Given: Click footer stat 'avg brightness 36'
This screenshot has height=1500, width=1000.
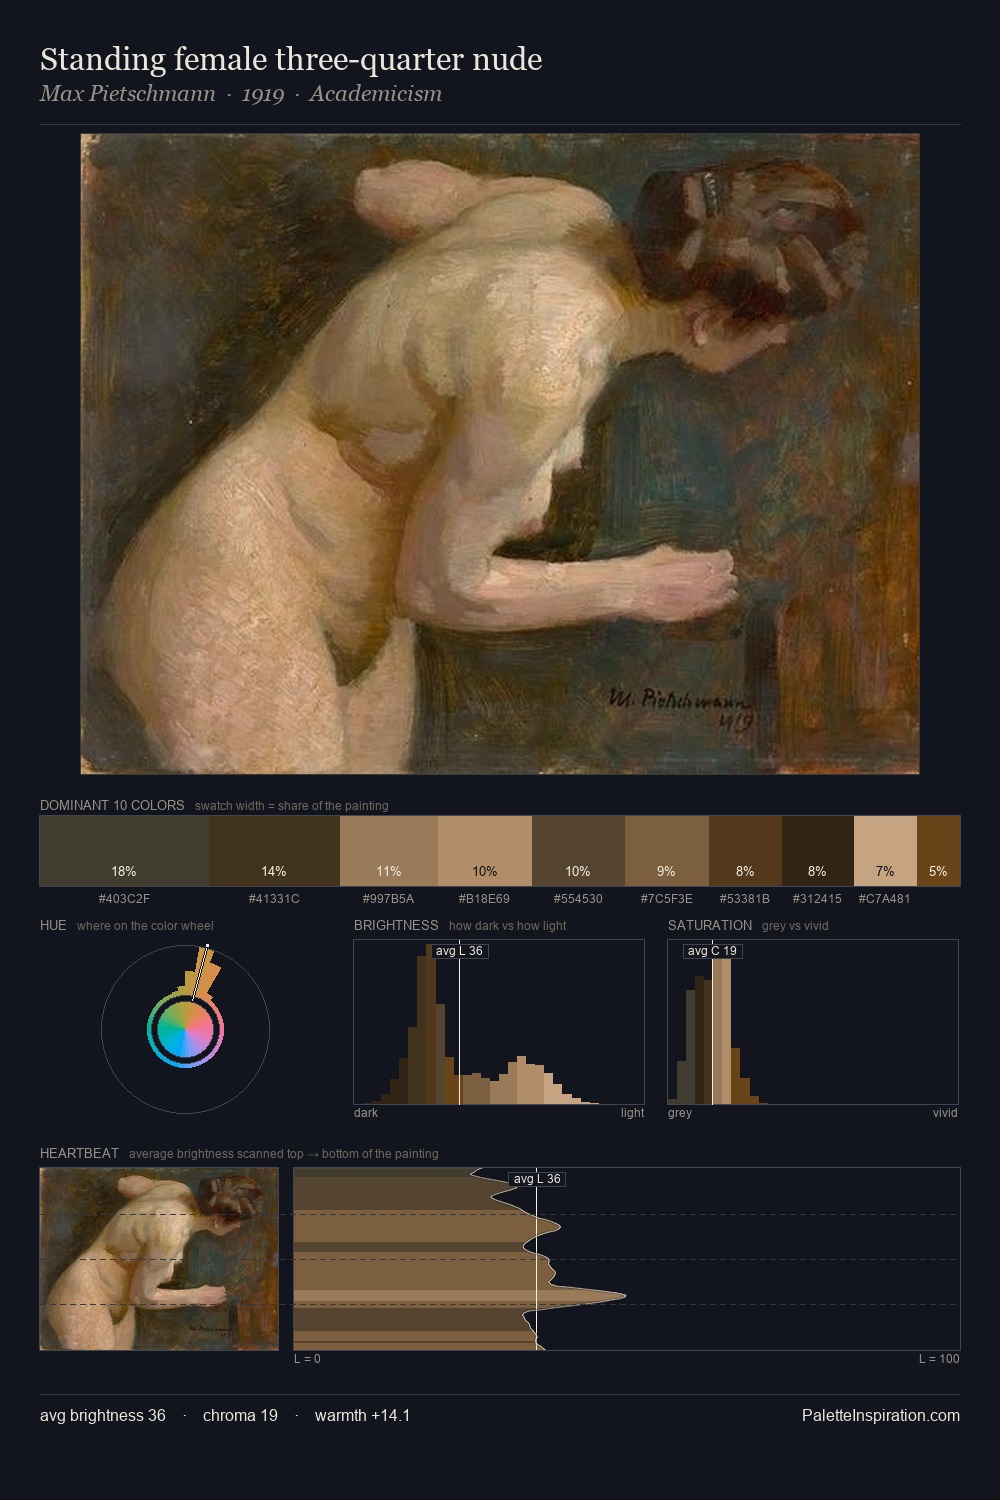Looking at the screenshot, I should coord(103,1415).
